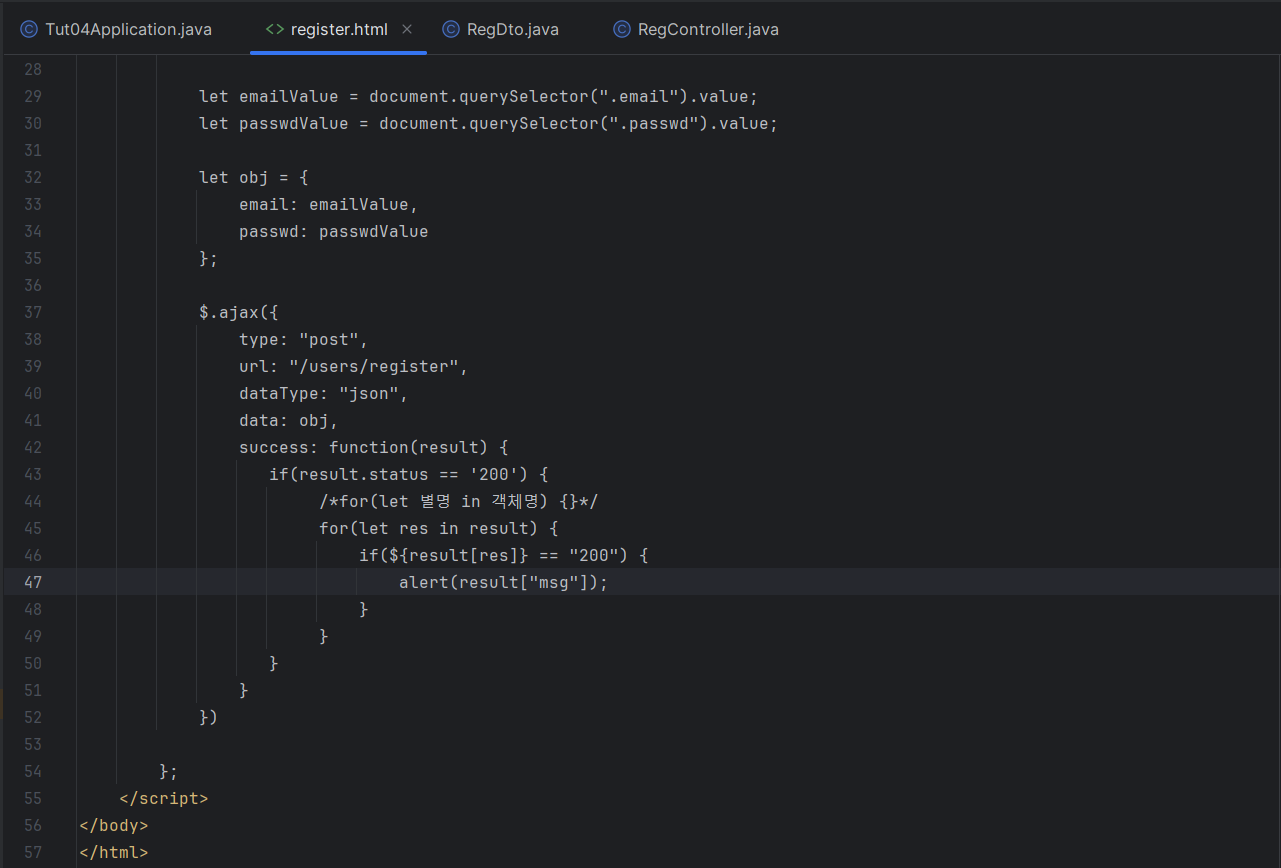This screenshot has height=868, width=1281.
Task: Click the Korean for-loop comment
Action: pyautogui.click(x=458, y=501)
